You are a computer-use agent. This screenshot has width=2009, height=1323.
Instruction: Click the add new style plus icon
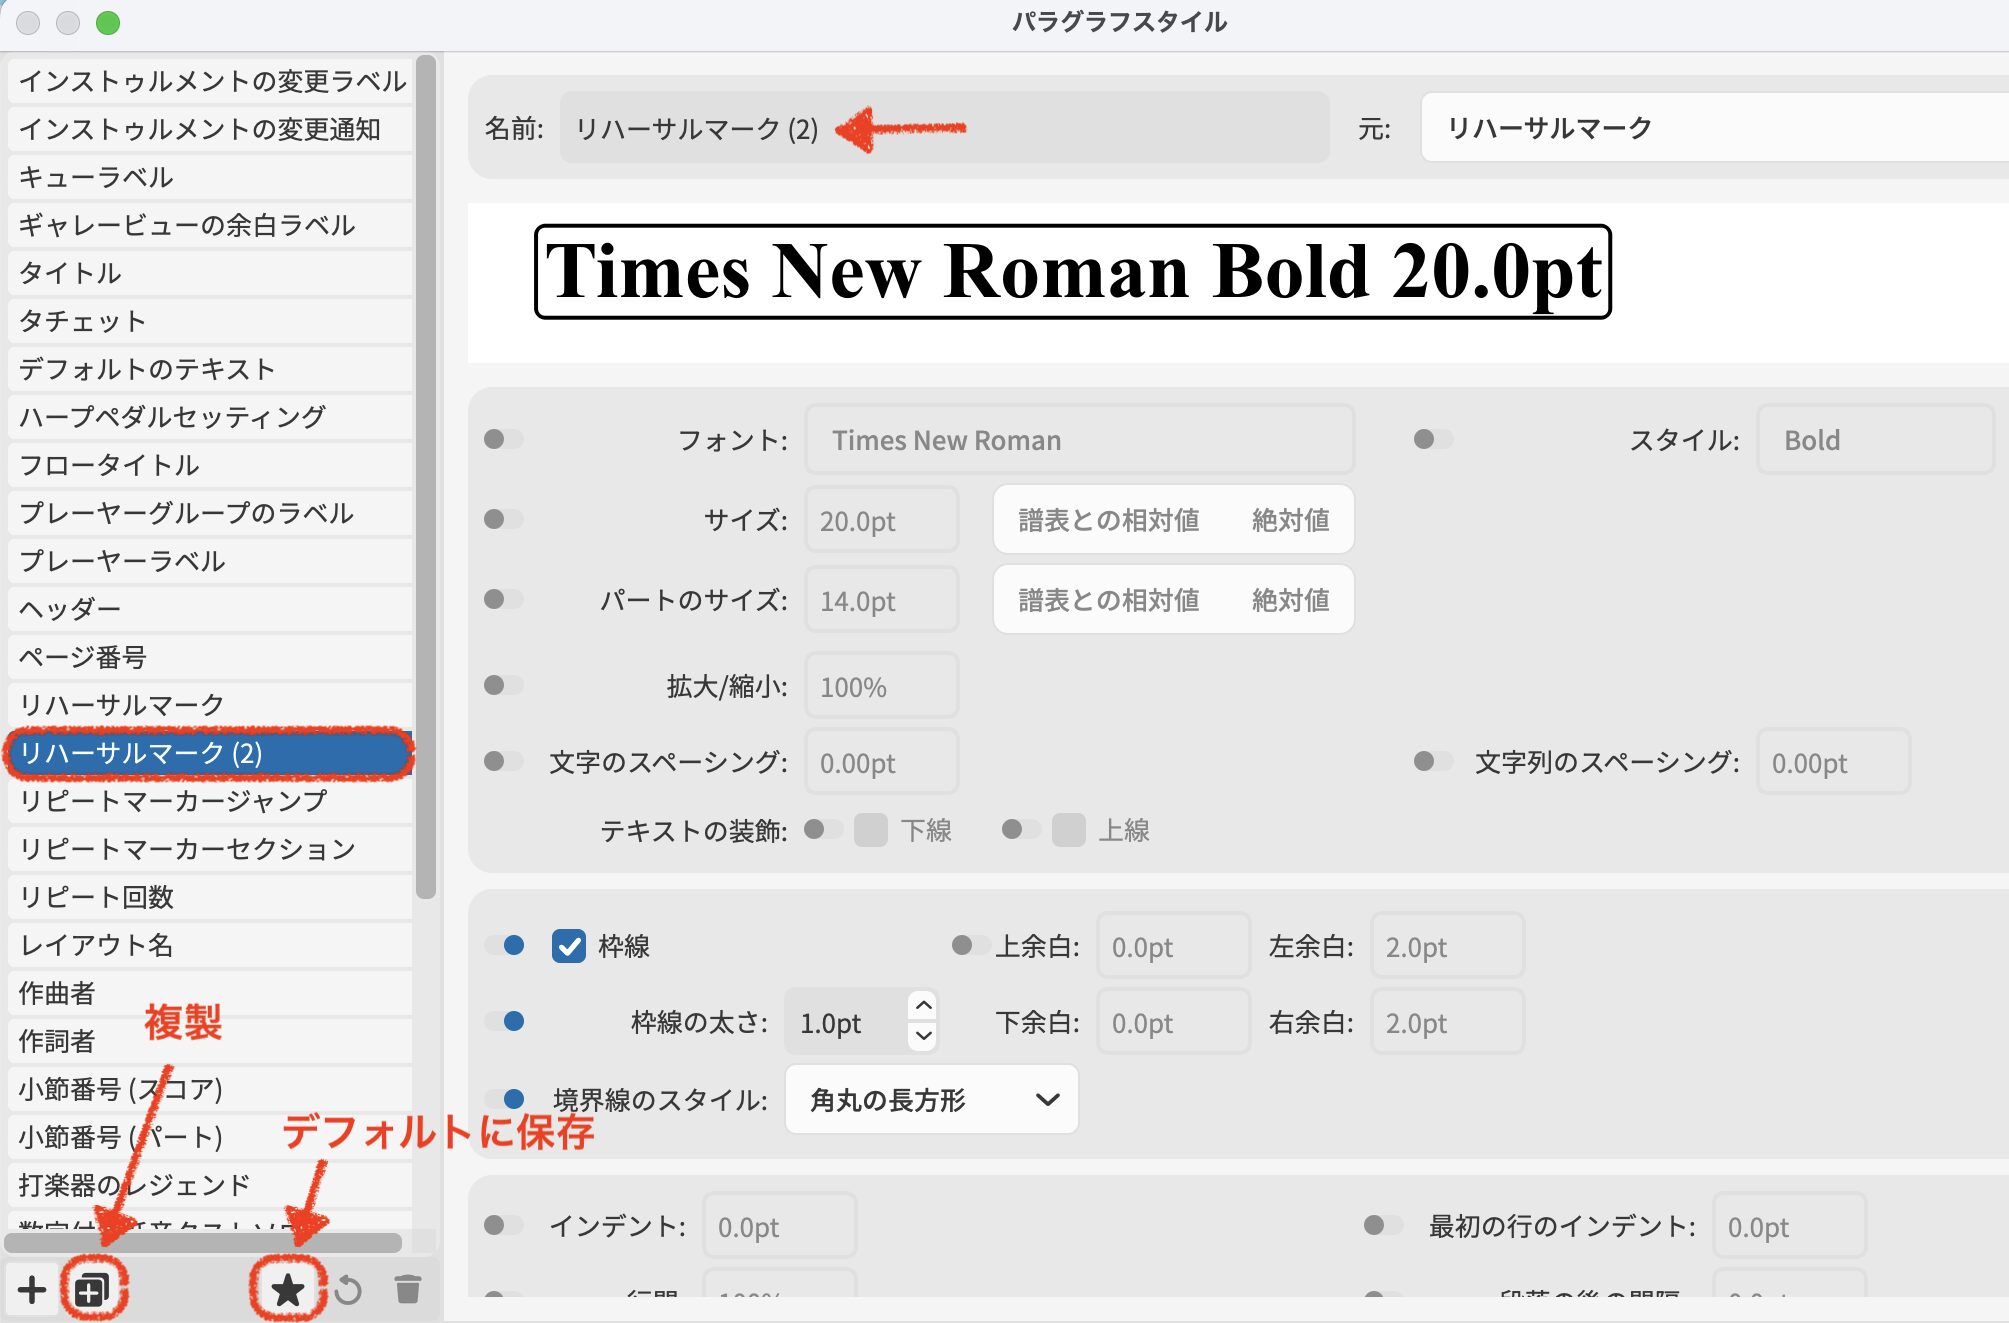pos(32,1289)
